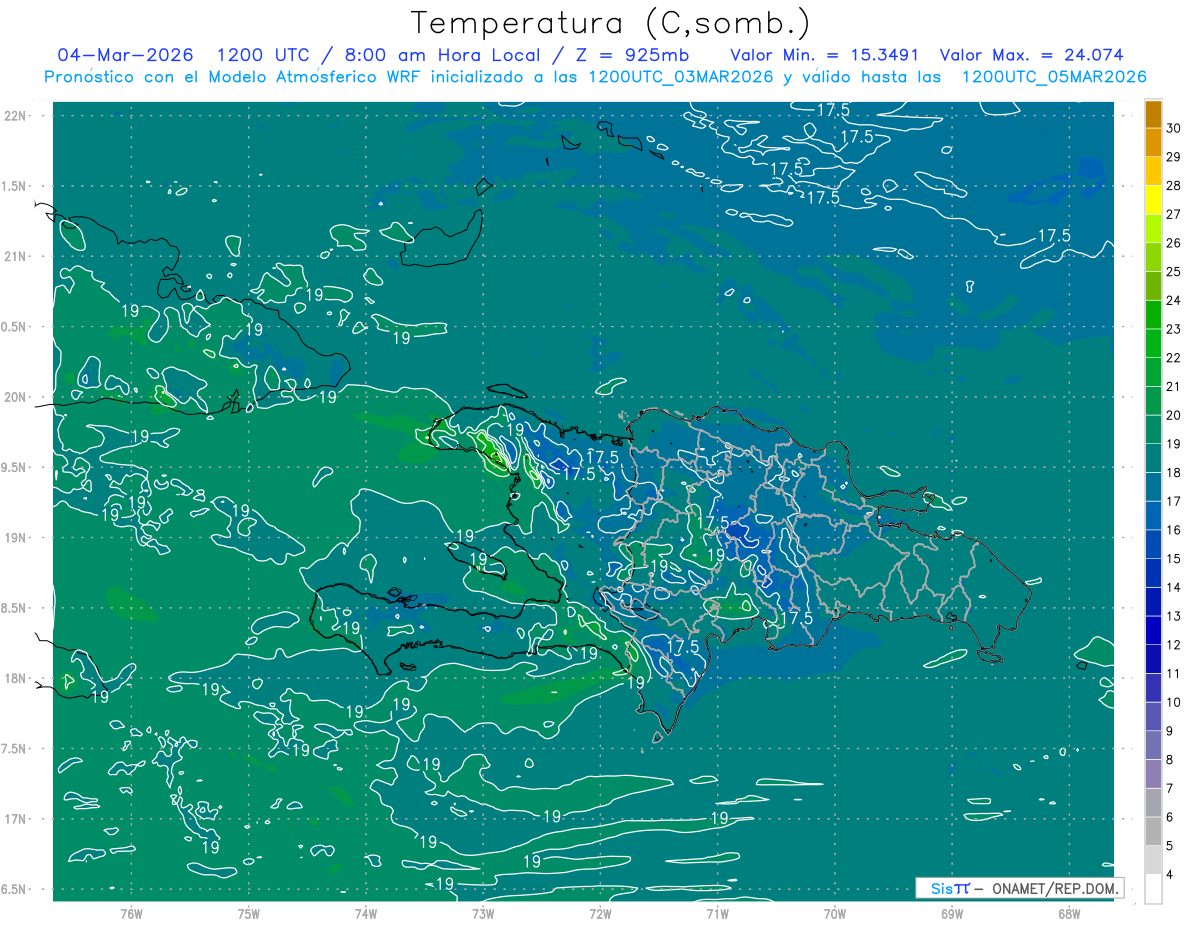Pick the lime swatch between 25 and 26
This screenshot has width=1200, height=927.
tap(1153, 258)
